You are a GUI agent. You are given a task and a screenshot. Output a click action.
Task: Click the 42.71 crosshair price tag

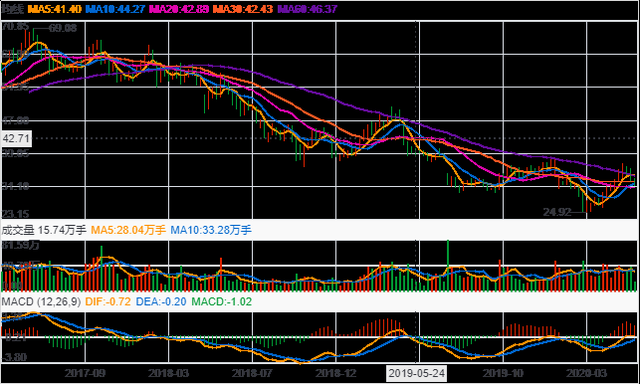click(16, 139)
